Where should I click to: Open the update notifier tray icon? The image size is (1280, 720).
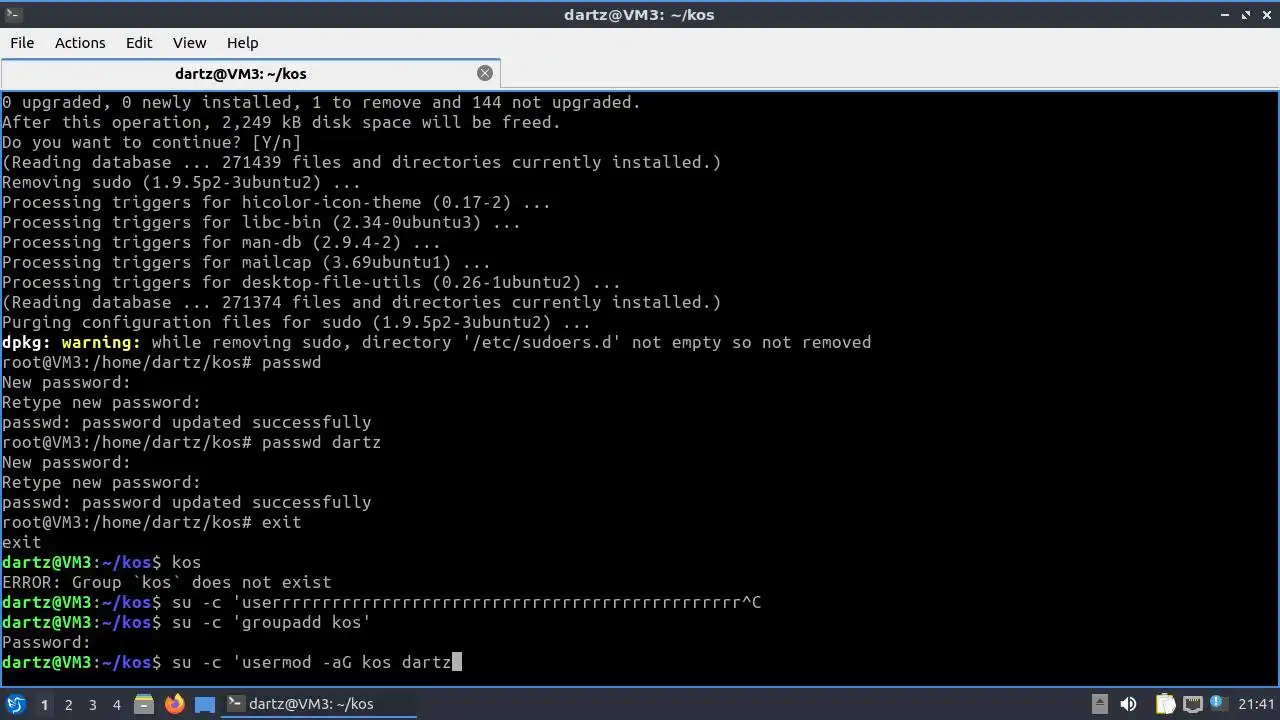point(1219,704)
